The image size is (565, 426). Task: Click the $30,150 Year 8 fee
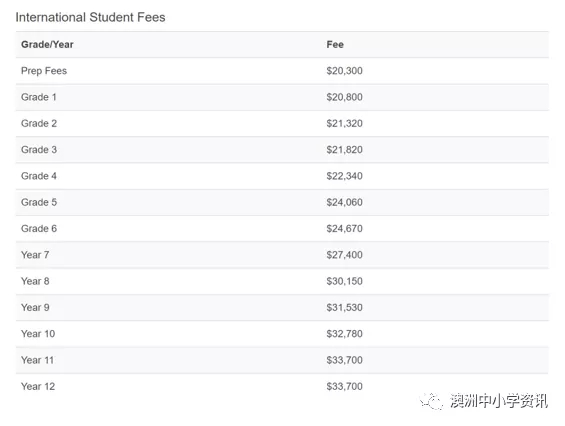coord(344,281)
